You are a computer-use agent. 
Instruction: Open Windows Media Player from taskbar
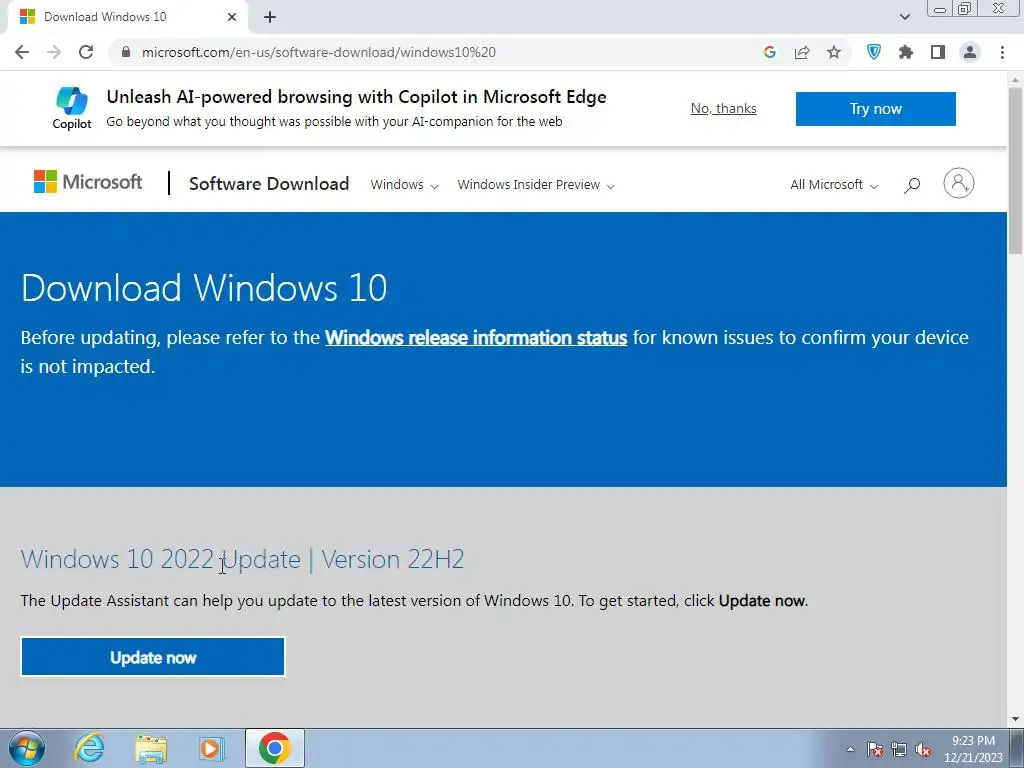(212, 748)
